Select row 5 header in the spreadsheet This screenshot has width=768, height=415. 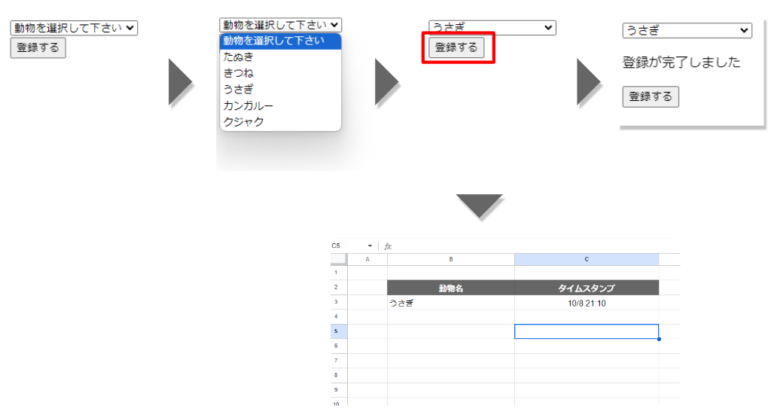(x=338, y=331)
